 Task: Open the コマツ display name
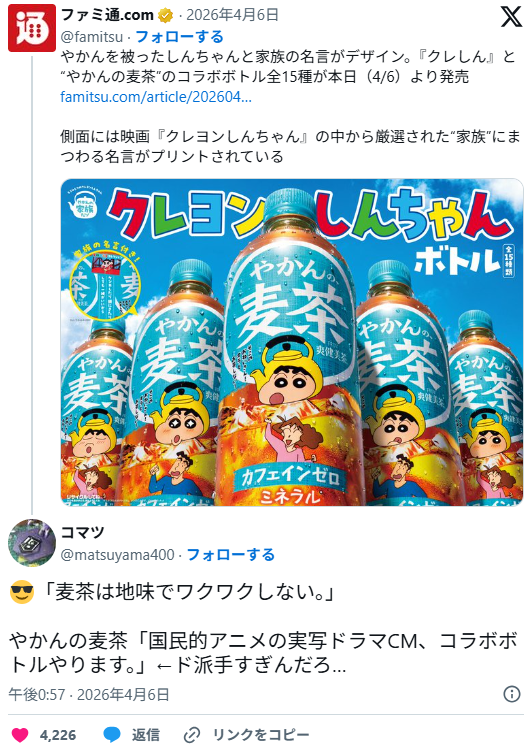coord(82,532)
